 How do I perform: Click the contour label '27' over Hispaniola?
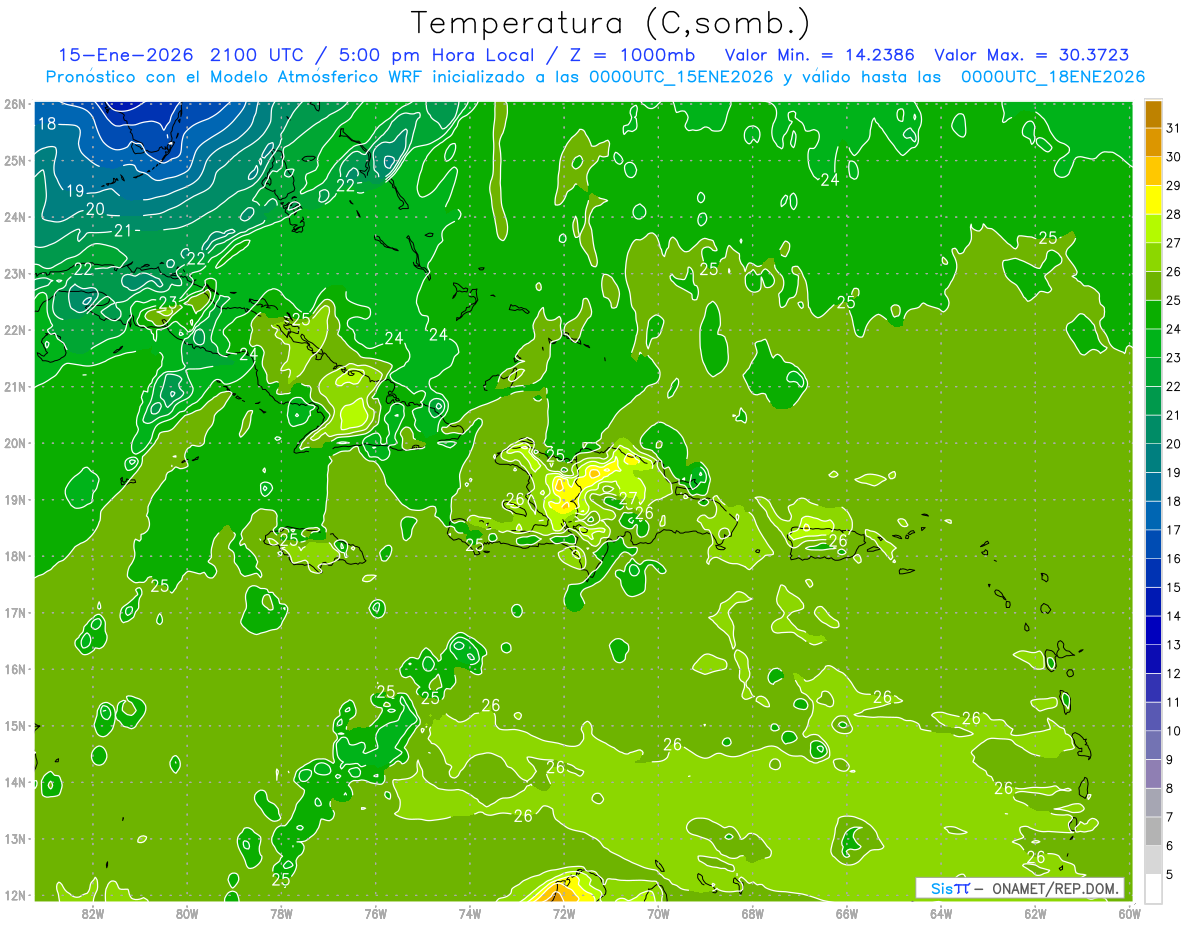[628, 497]
